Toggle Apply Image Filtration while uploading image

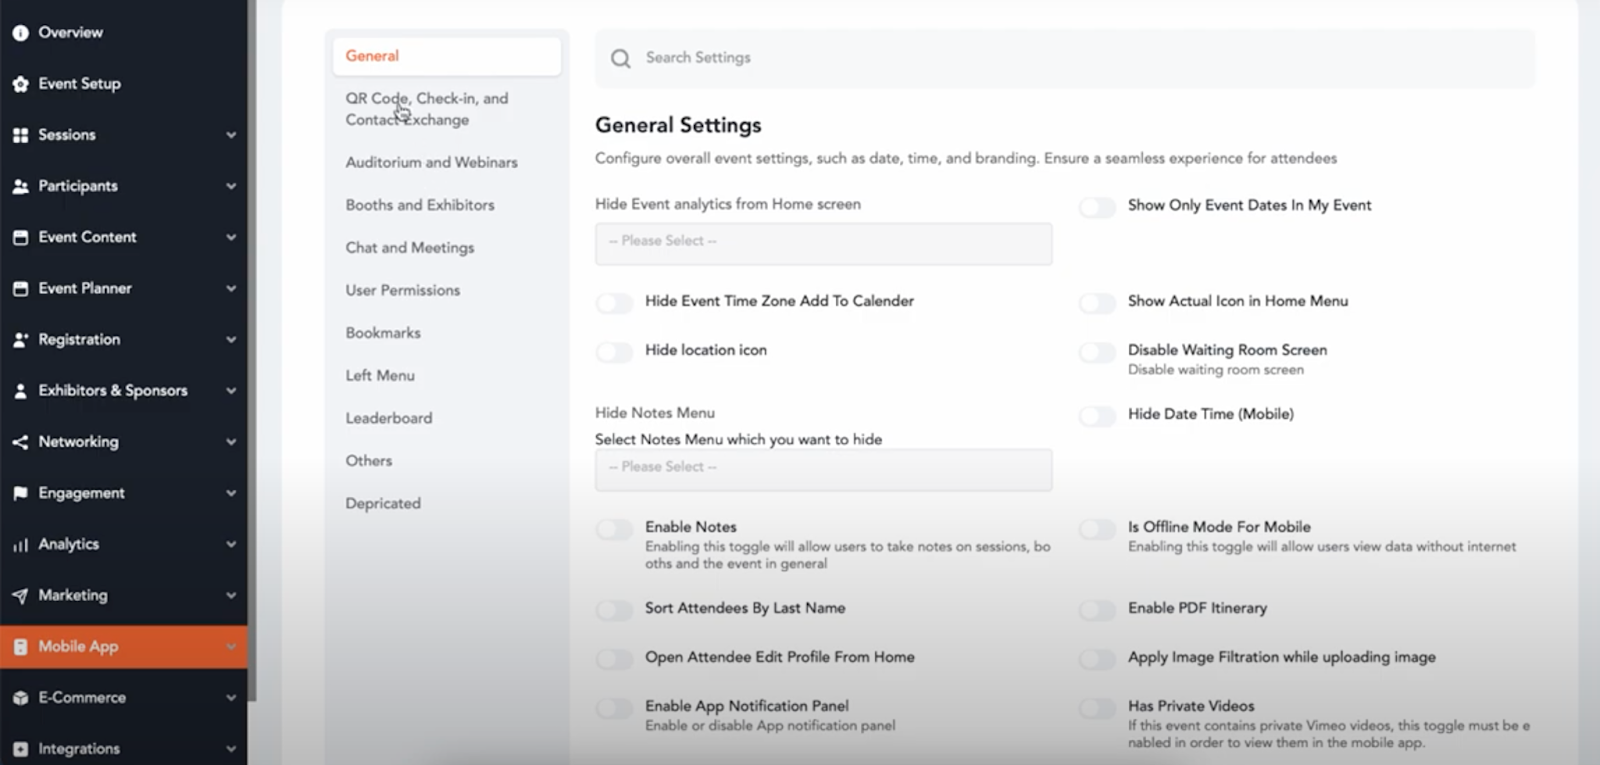(1097, 658)
